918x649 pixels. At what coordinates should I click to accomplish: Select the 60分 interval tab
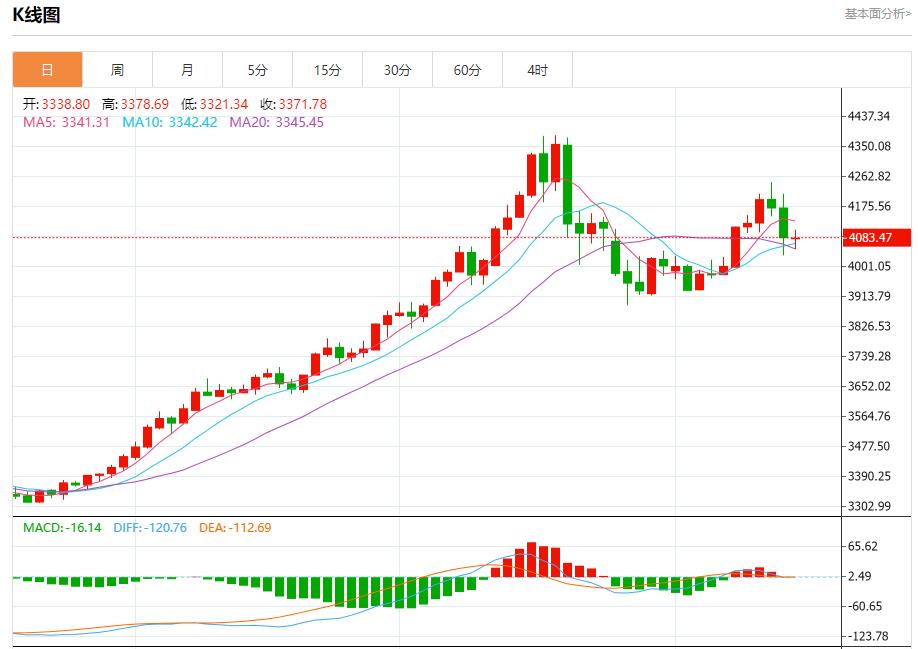(x=467, y=70)
